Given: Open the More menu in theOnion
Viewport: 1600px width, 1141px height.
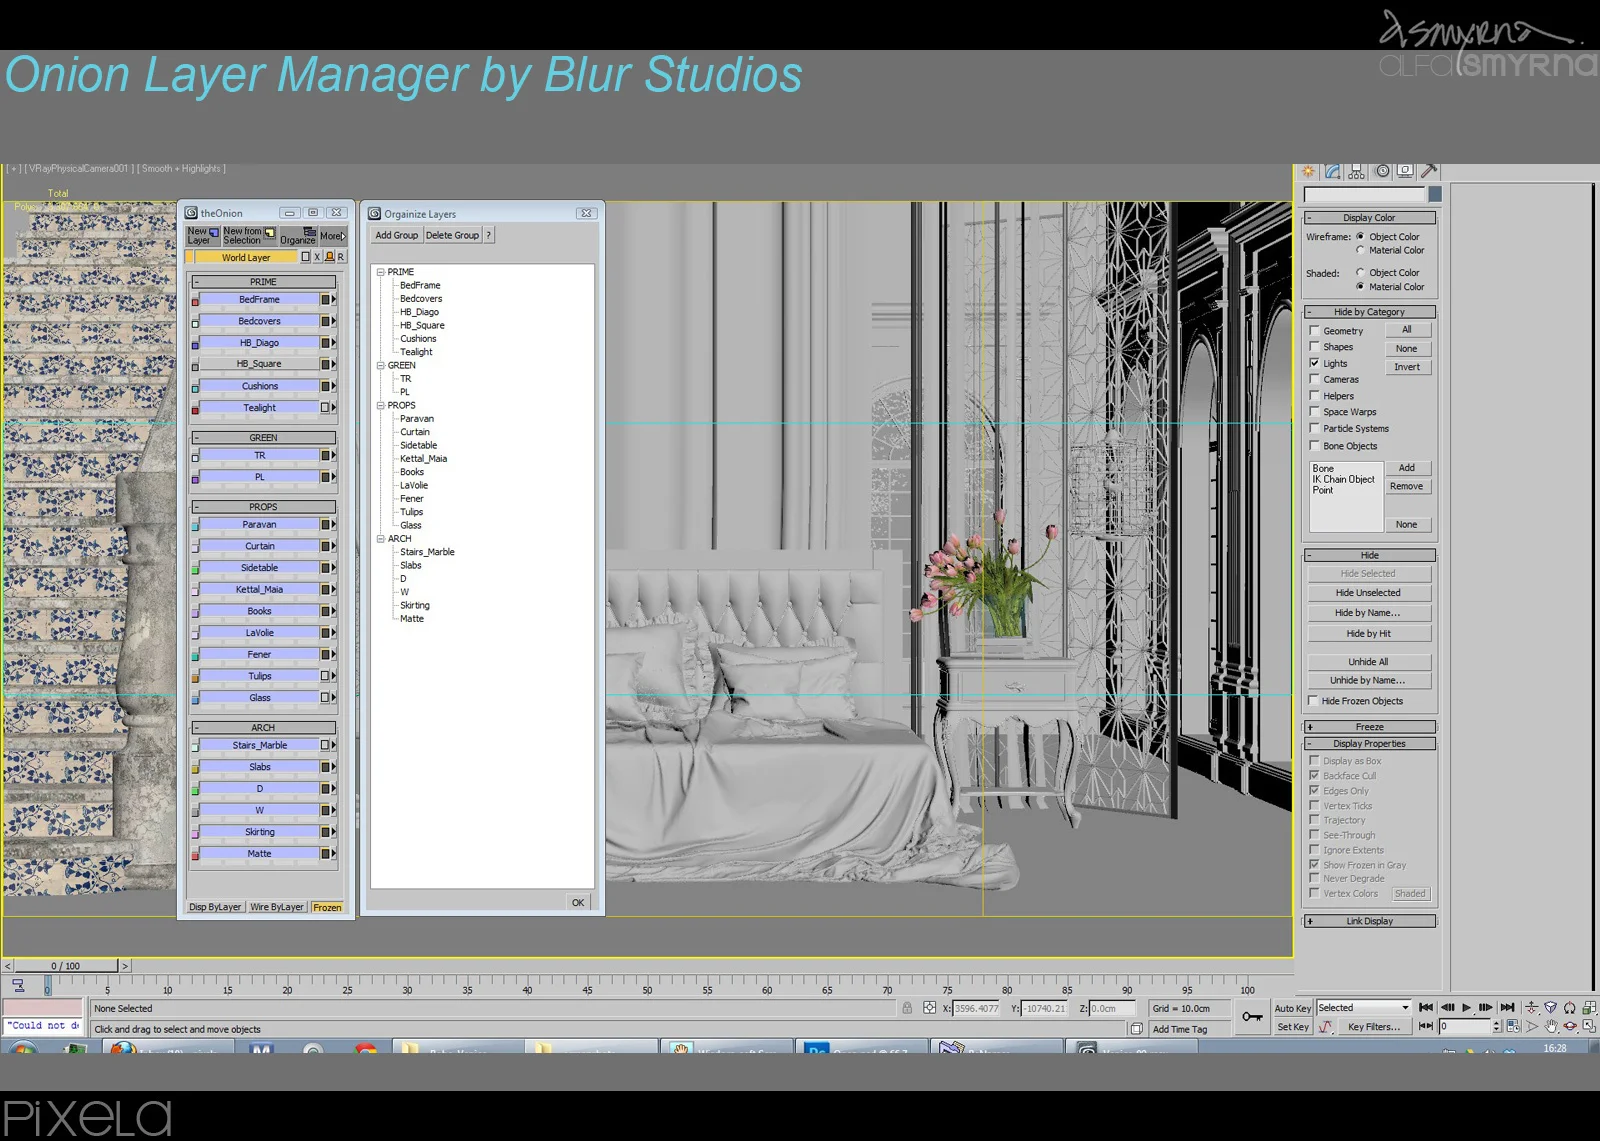Looking at the screenshot, I should (x=333, y=236).
